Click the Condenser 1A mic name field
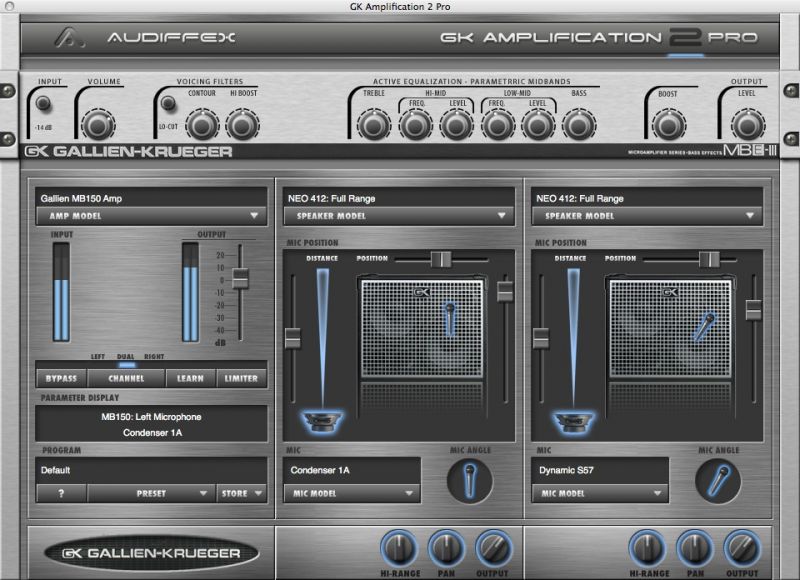Image resolution: width=800 pixels, height=580 pixels. (x=352, y=470)
